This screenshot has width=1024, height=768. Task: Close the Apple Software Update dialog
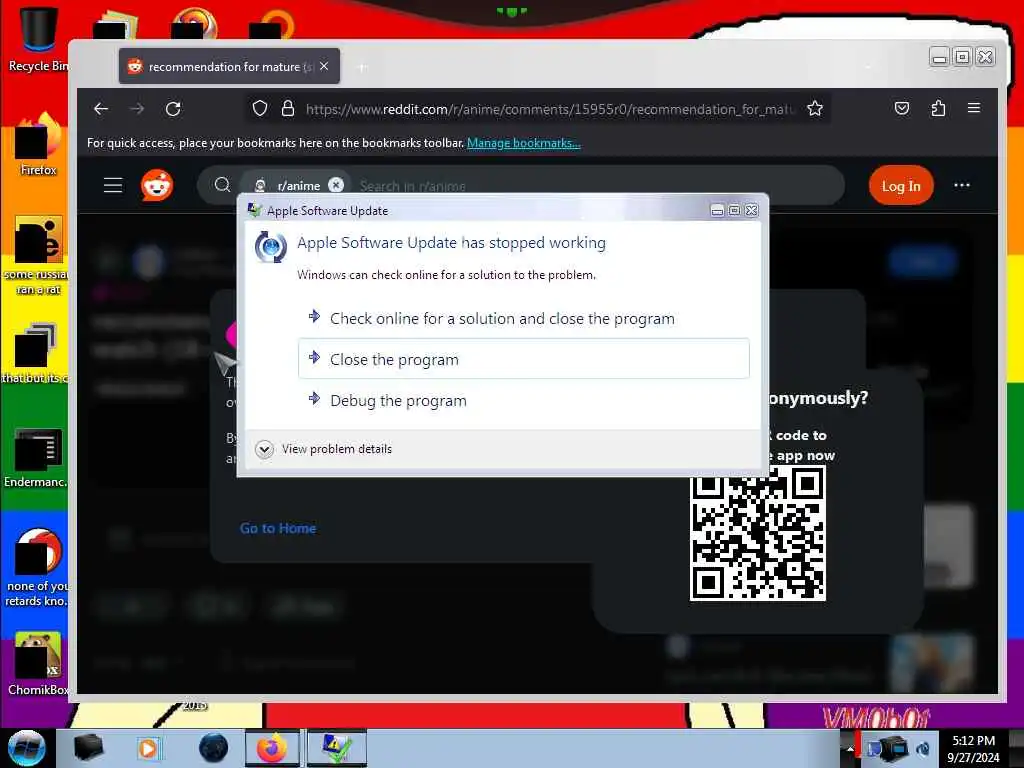[x=752, y=210]
